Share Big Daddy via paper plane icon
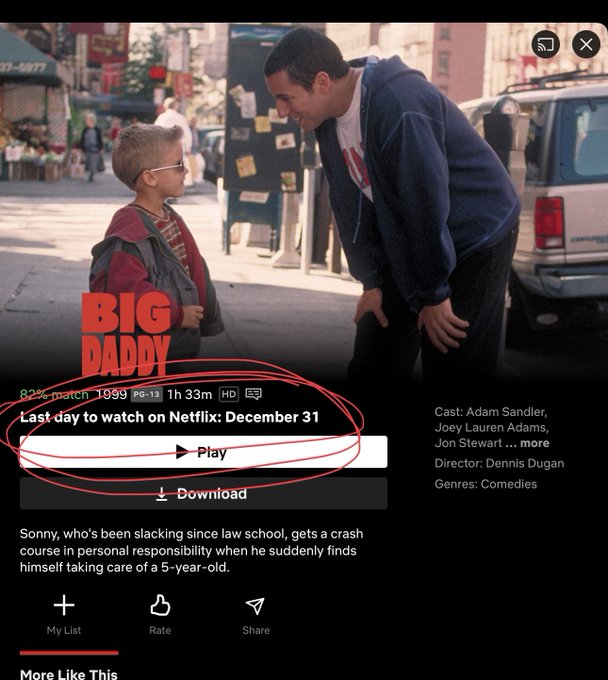Screen dimensions: 608x680 tap(255, 615)
